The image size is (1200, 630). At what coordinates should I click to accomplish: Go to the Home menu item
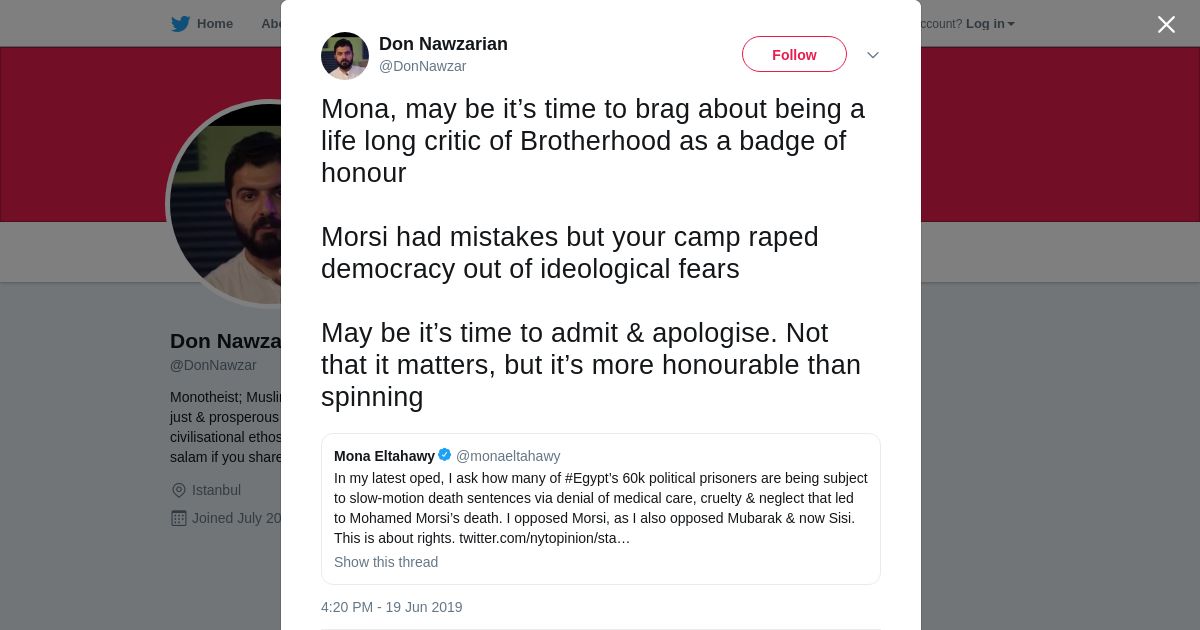point(214,24)
